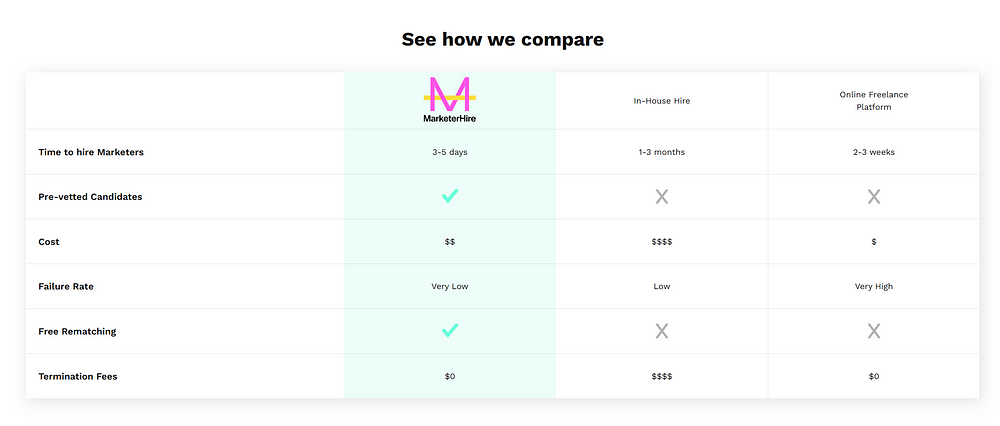Select the In-House Hire column header
1000x426 pixels.
pyautogui.click(x=661, y=101)
